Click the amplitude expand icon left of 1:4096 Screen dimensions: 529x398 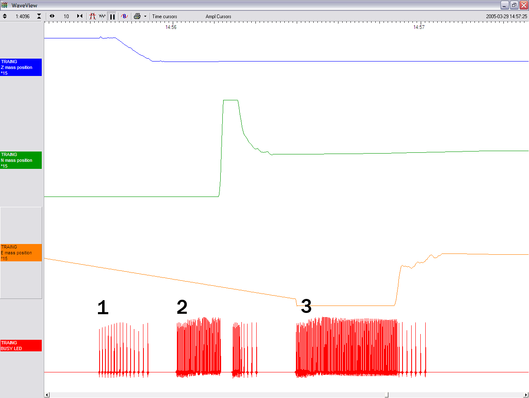pos(5,16)
